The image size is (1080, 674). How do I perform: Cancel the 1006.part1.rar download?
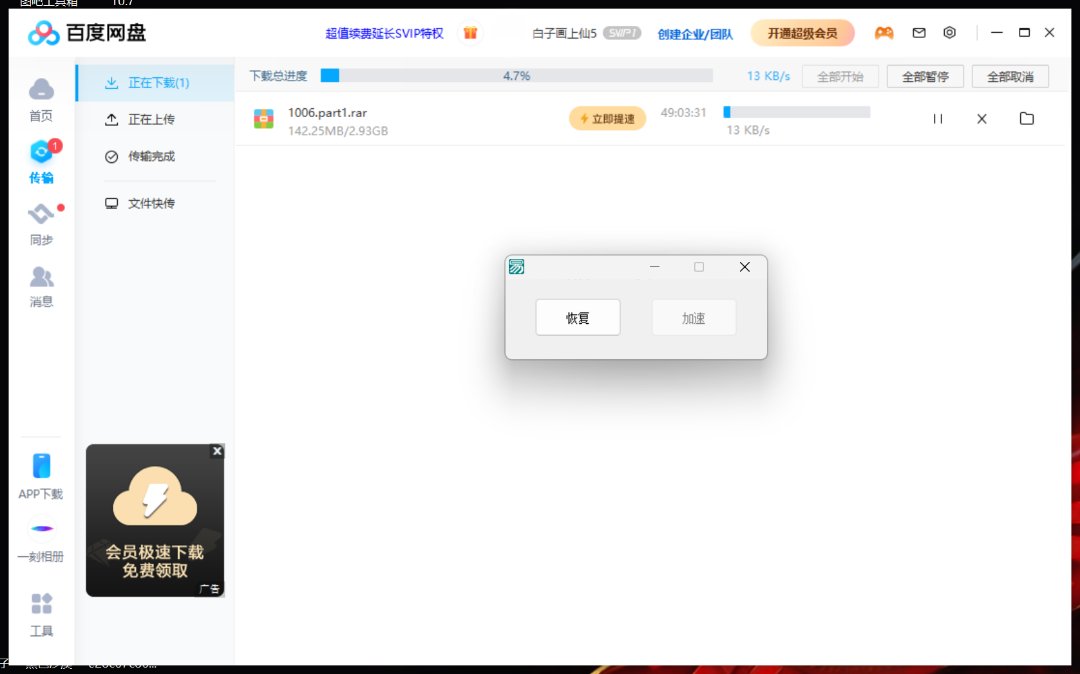(982, 119)
